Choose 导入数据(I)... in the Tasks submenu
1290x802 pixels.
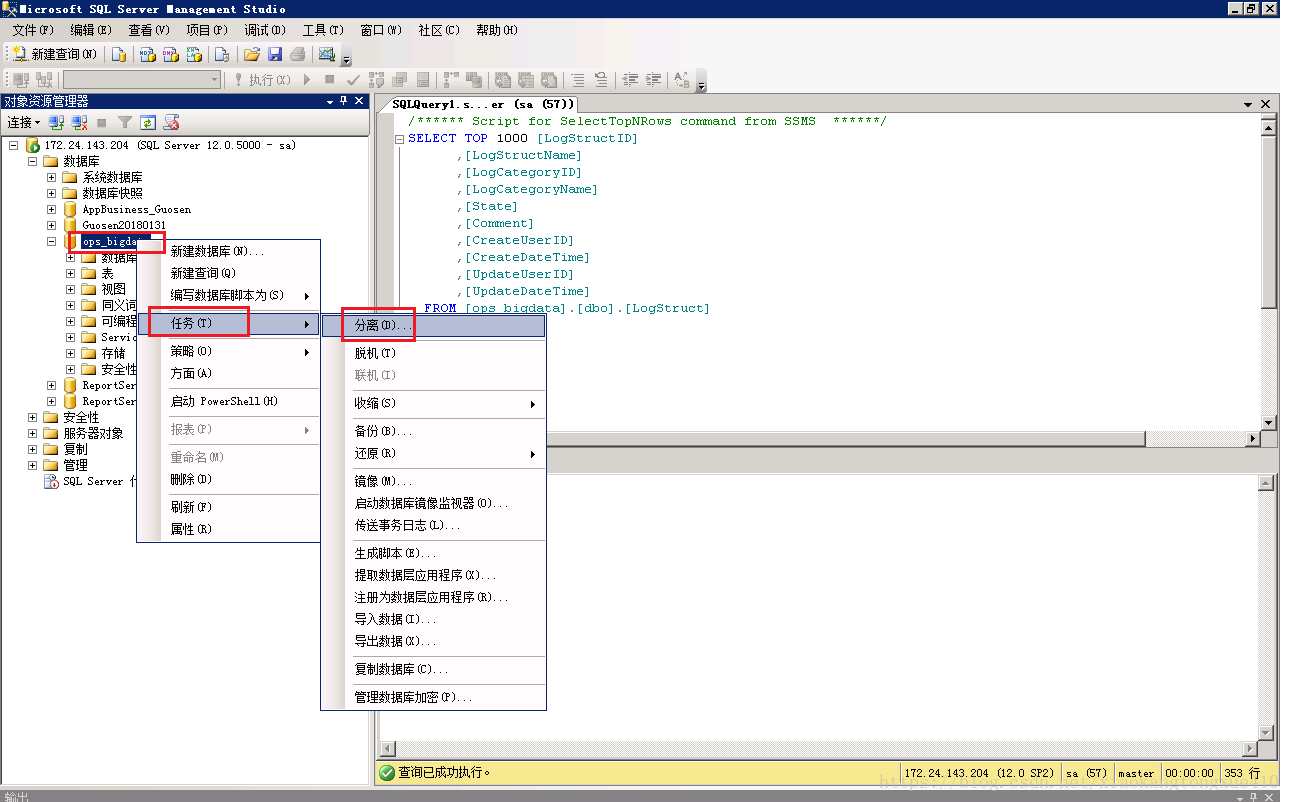[433, 619]
